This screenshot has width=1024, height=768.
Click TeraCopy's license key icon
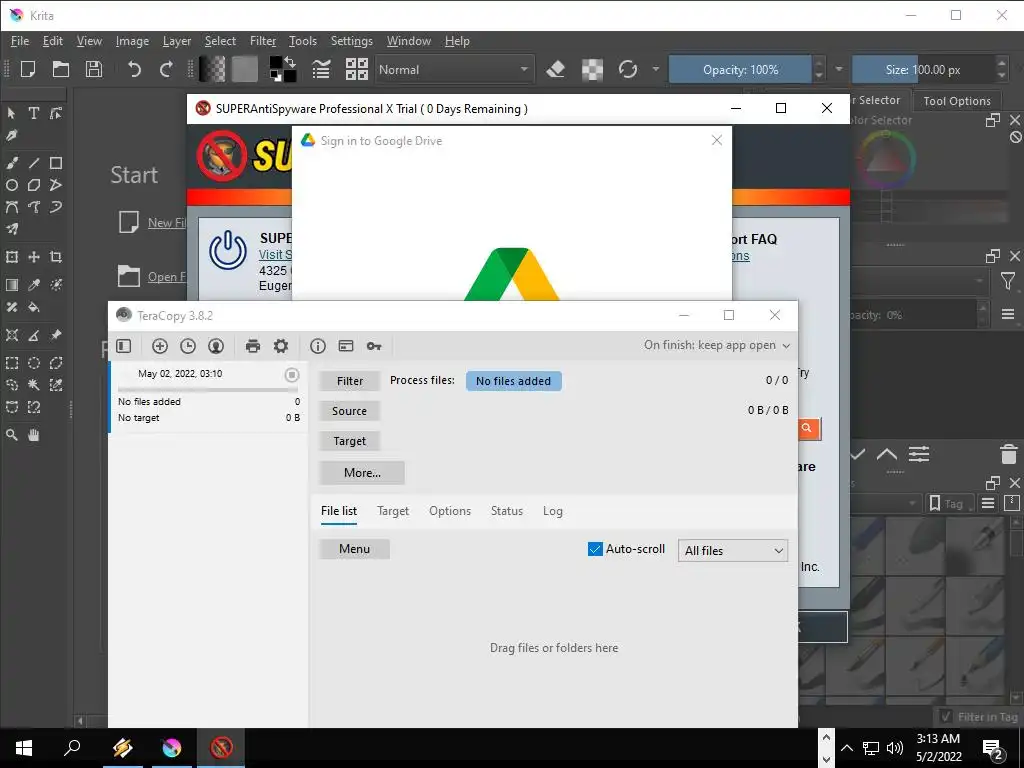pos(374,346)
